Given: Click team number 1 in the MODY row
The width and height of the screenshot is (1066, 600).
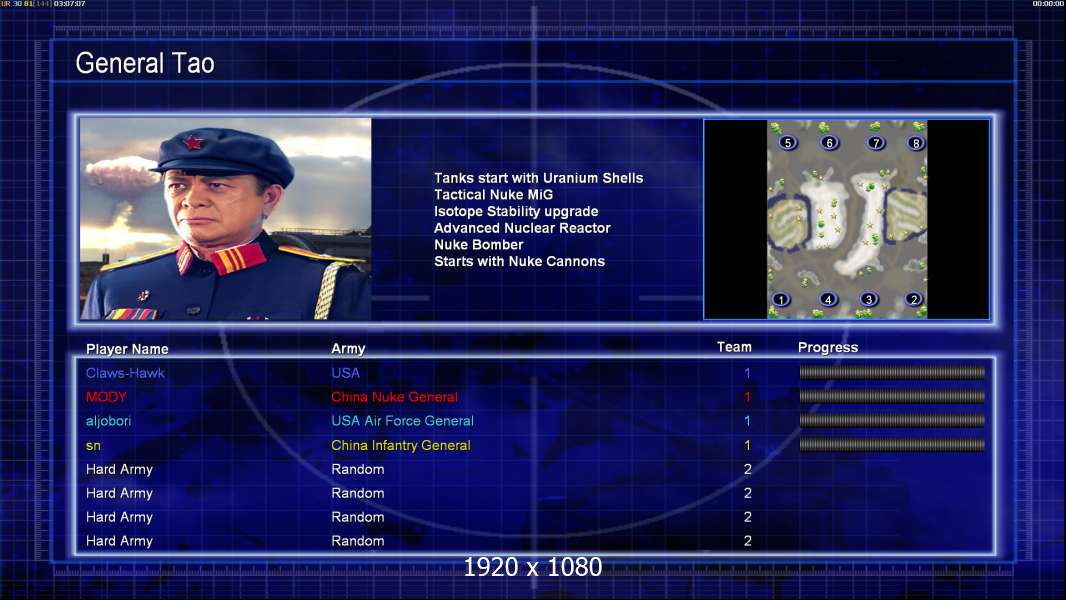Looking at the screenshot, I should tap(747, 397).
